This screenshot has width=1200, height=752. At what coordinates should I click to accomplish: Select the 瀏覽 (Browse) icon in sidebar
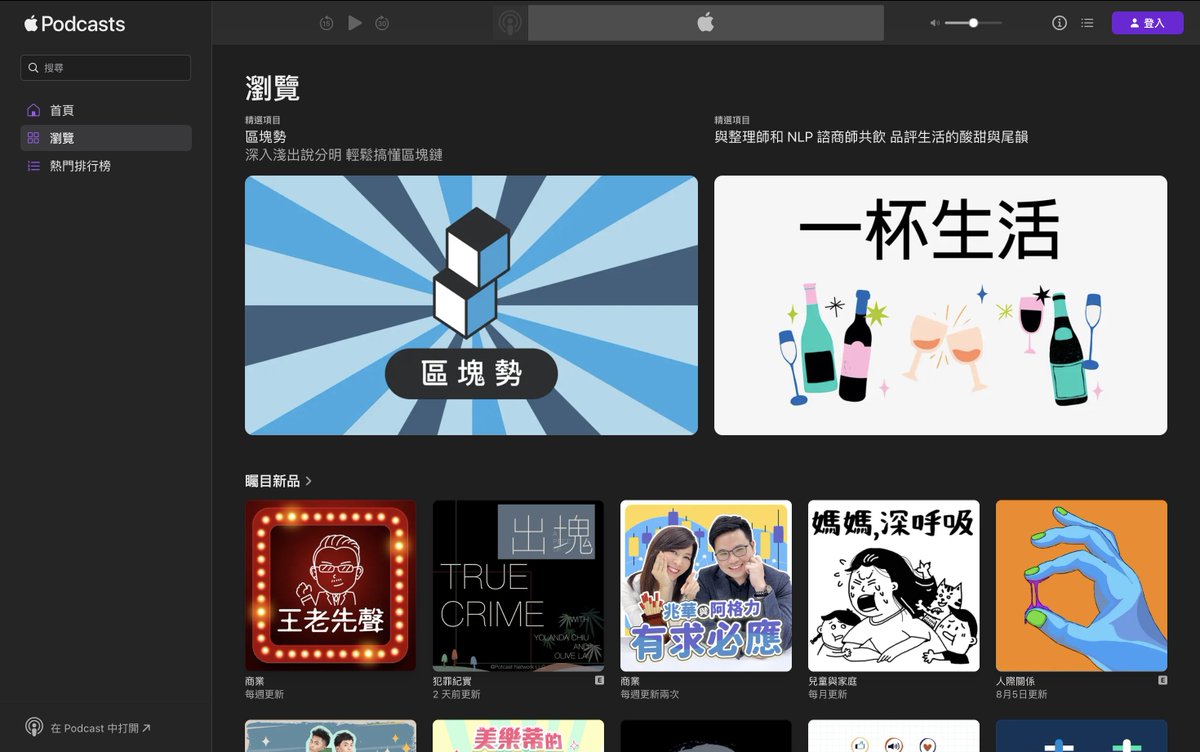[32, 138]
